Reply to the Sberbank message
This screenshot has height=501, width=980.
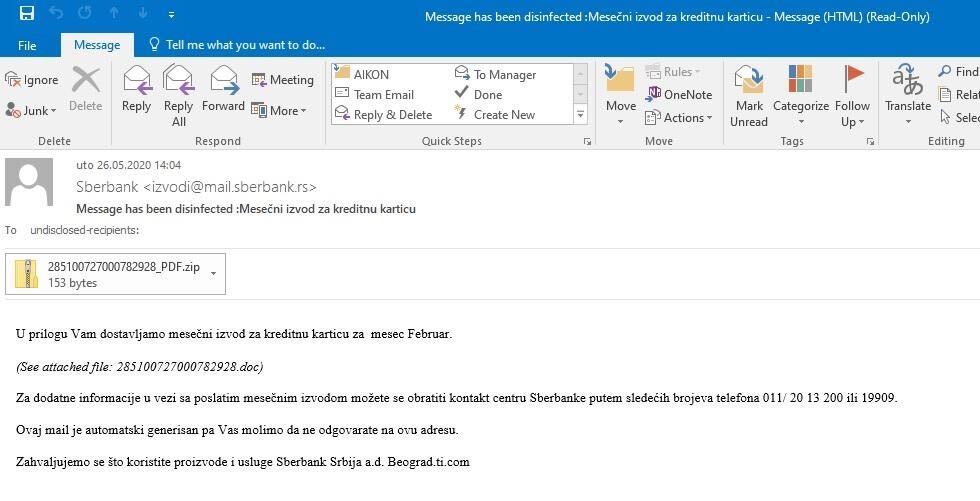point(136,89)
